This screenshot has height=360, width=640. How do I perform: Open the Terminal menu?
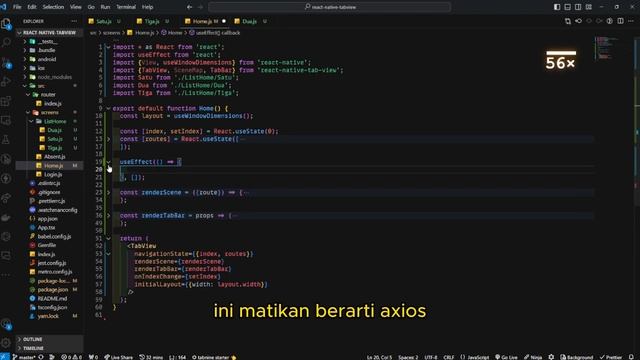point(126,7)
